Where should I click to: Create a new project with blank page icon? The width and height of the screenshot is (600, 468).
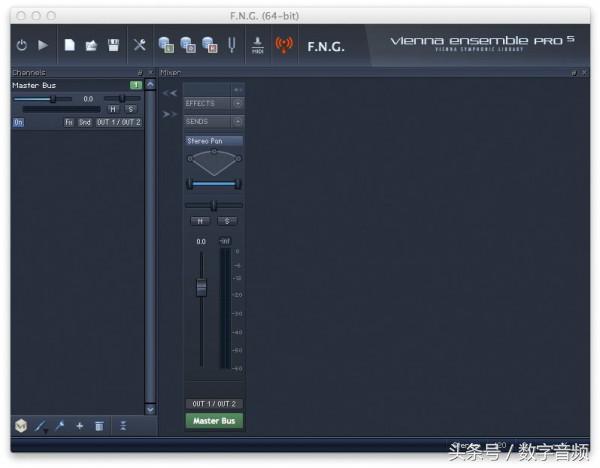point(70,45)
